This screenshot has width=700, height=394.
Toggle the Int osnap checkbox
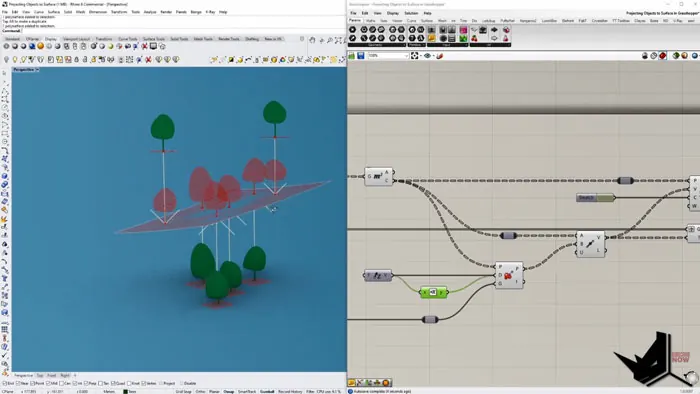[75, 383]
